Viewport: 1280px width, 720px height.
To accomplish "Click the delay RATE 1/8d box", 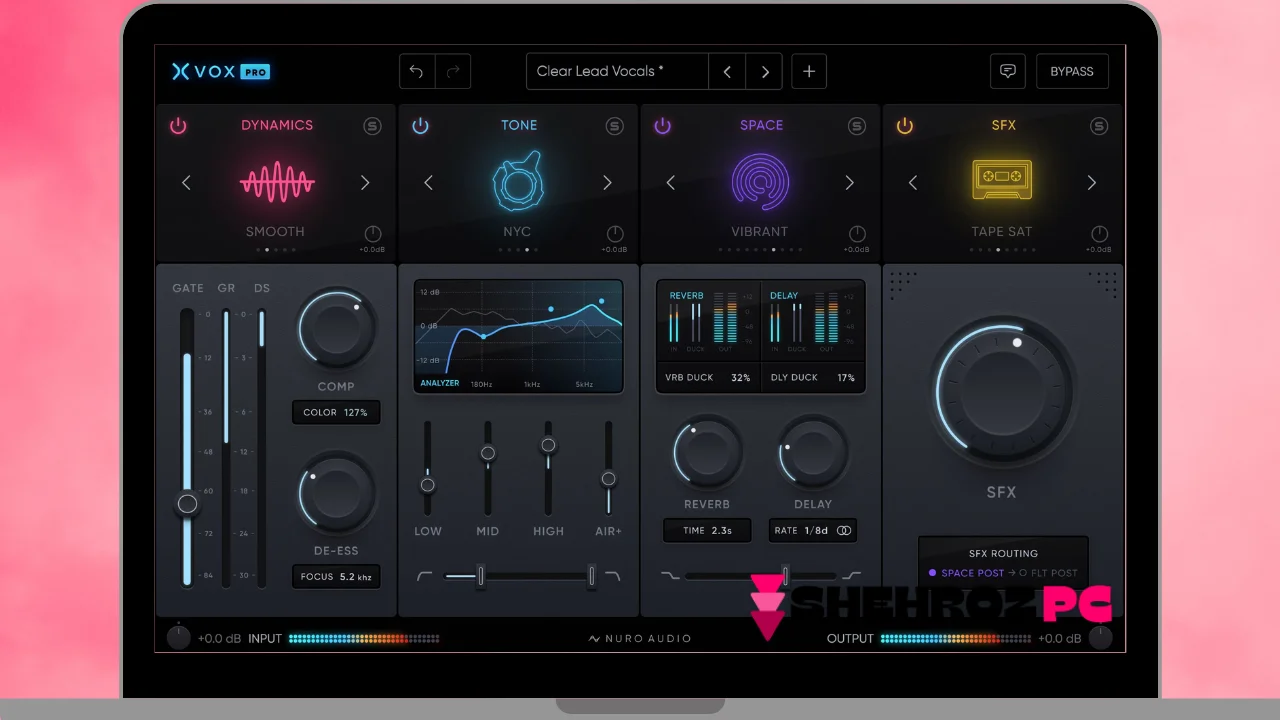I will coord(813,530).
